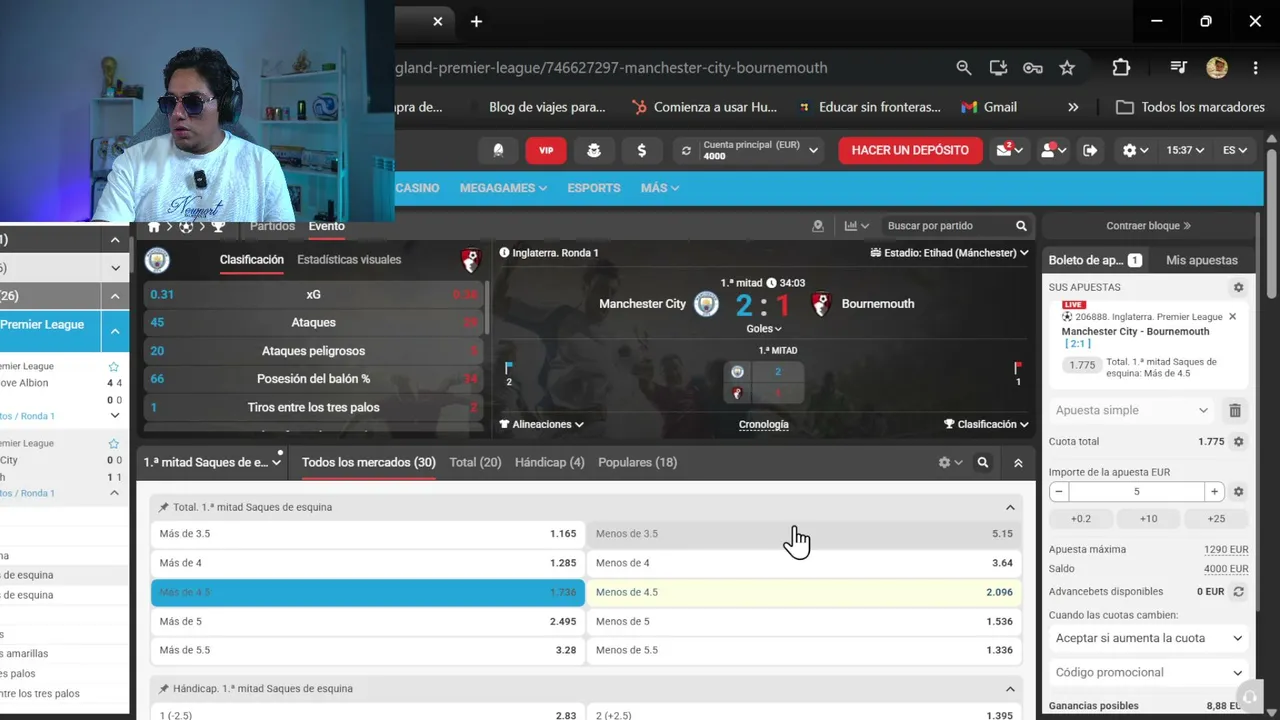Screen dimensions: 1280x720
Task: Click the stadium location pin icon
Action: (x=818, y=226)
